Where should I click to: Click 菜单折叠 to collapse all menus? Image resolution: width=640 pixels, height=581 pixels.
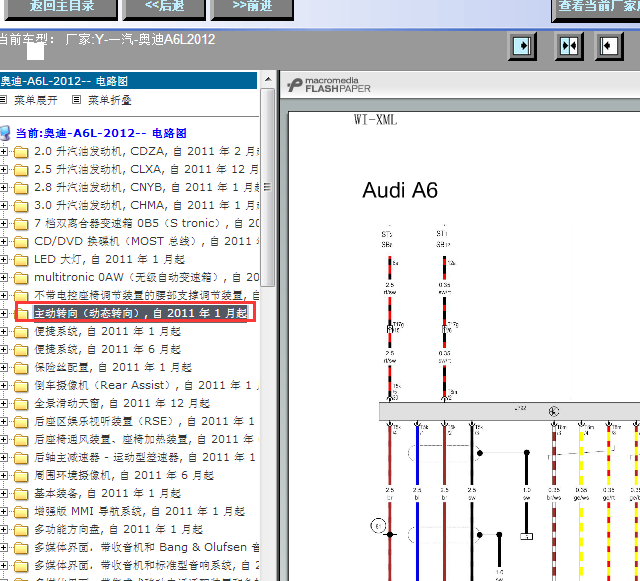click(110, 100)
